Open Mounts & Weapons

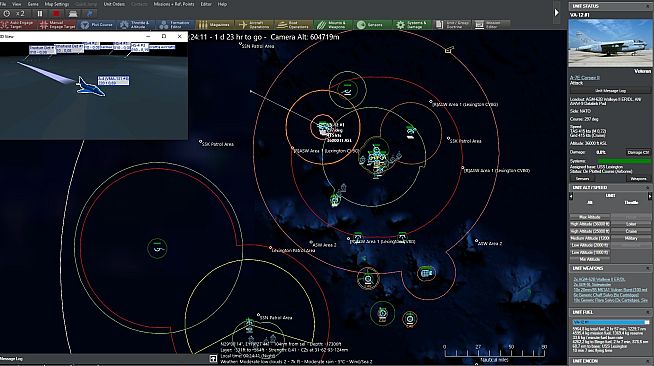333,25
